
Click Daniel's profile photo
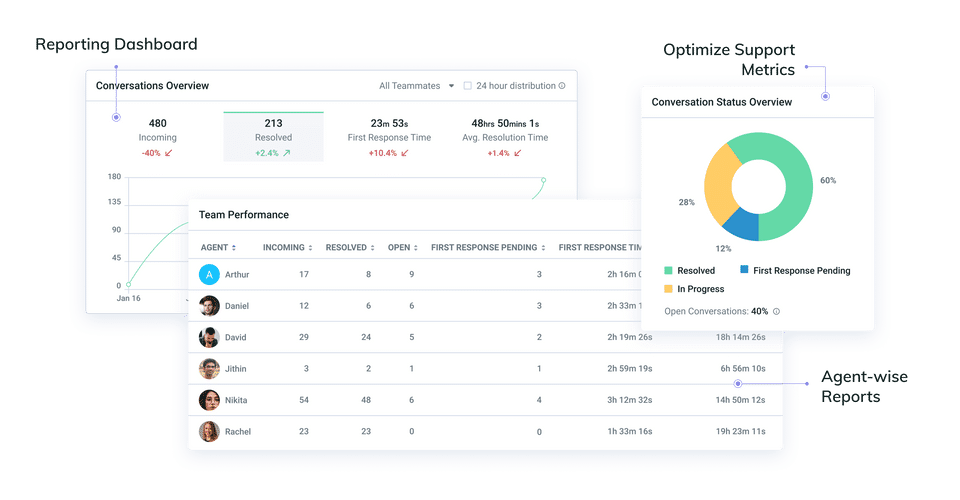(x=209, y=306)
